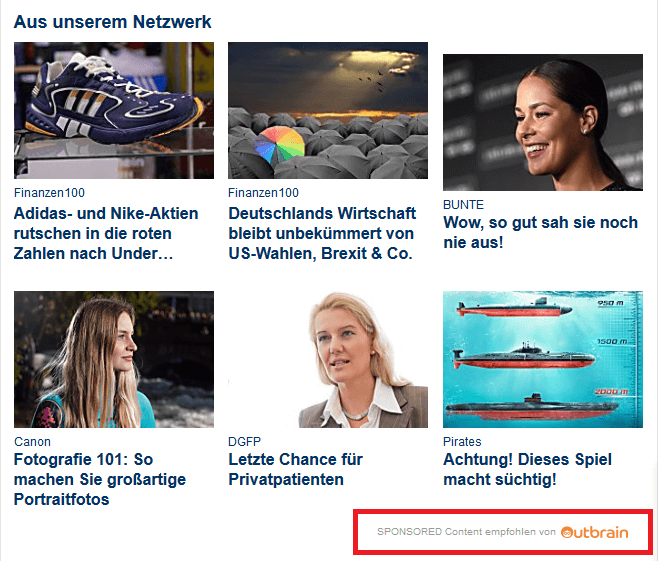Image resolution: width=658 pixels, height=561 pixels.
Task: Click the Outbrain logo
Action: coord(594,532)
